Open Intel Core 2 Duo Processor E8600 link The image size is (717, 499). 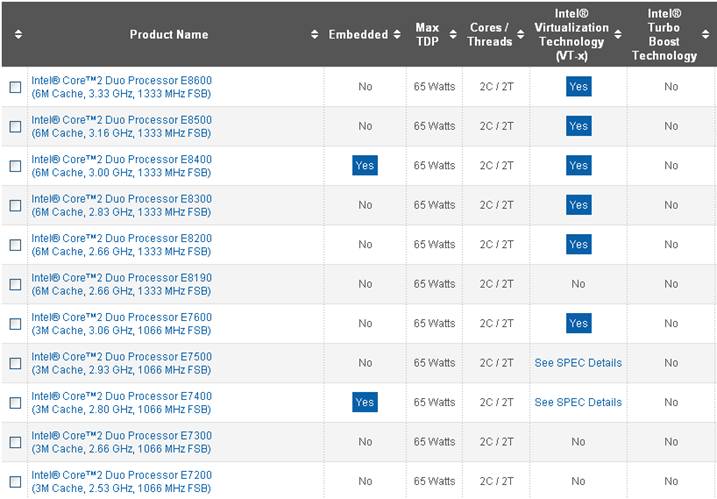pos(122,87)
